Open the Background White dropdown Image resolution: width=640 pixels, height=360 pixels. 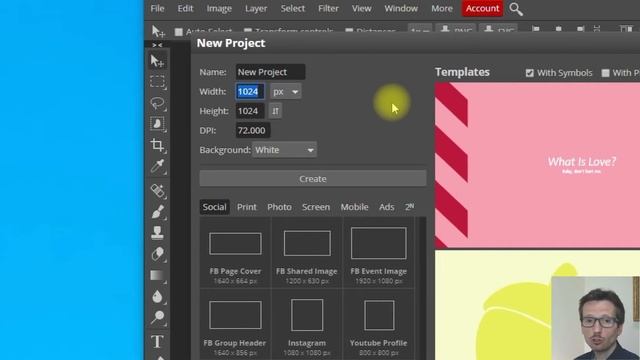284,150
